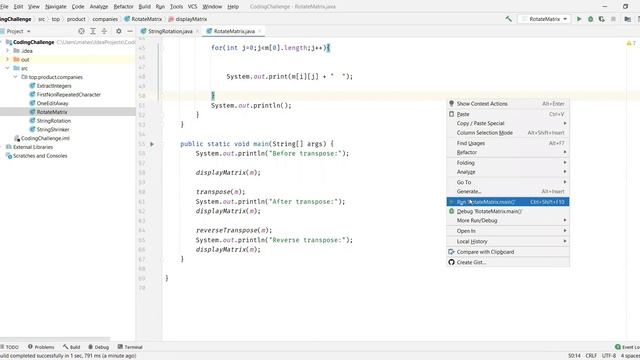The height and width of the screenshot is (360, 640).
Task: Click the line:column position indicator
Action: [574, 356]
